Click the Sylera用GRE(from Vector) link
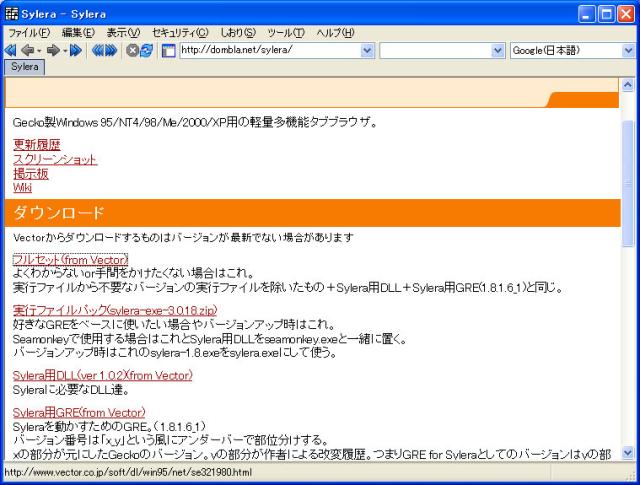The height and width of the screenshot is (485, 640). click(x=79, y=412)
